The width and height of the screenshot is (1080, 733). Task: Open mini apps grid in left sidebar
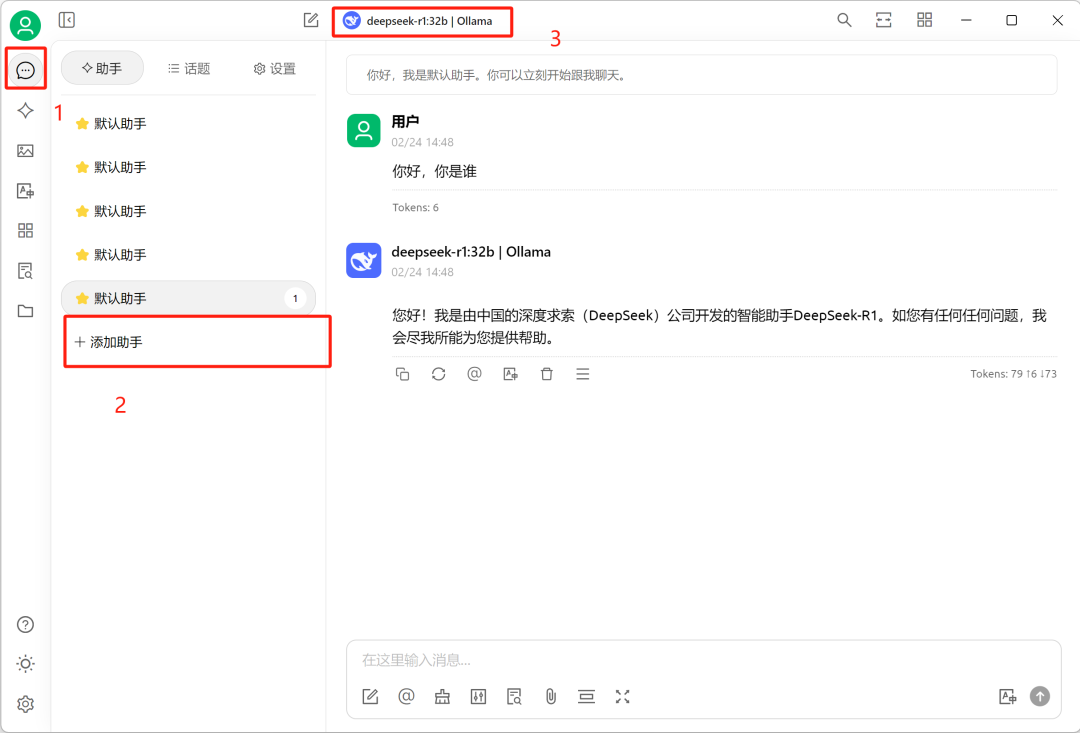25,230
